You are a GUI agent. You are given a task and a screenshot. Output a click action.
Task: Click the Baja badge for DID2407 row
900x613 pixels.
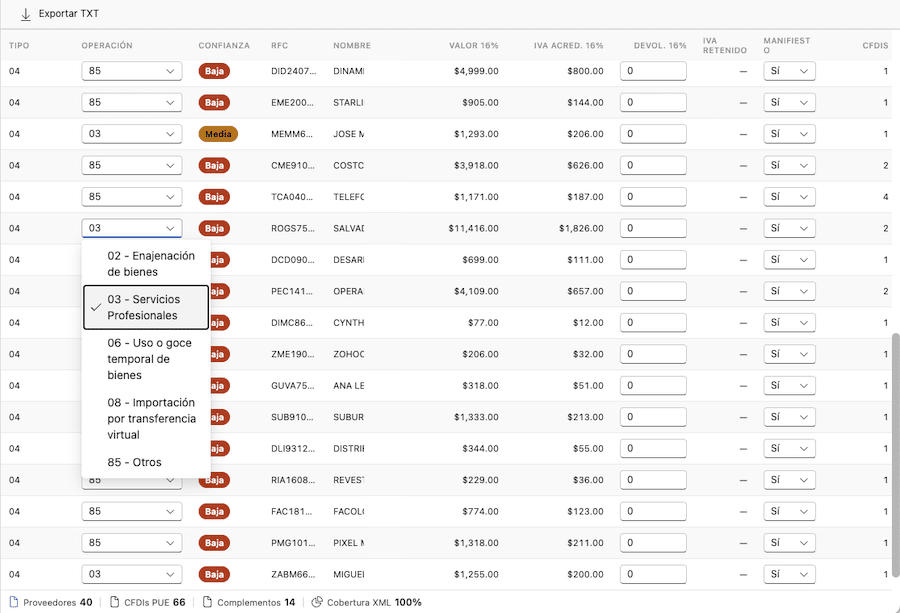coord(214,71)
